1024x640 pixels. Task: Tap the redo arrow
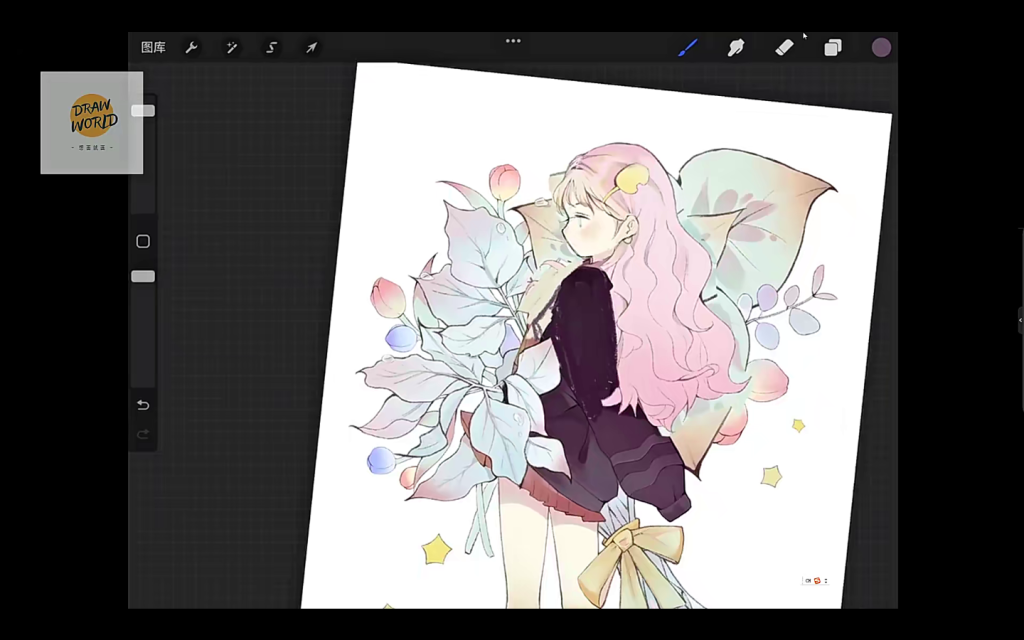point(142,434)
